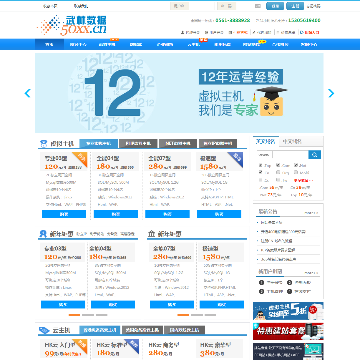The image size is (360, 360).
Task: Open the HKcc 99 yuan cloud plan
Action: pyautogui.click(x=64, y=349)
